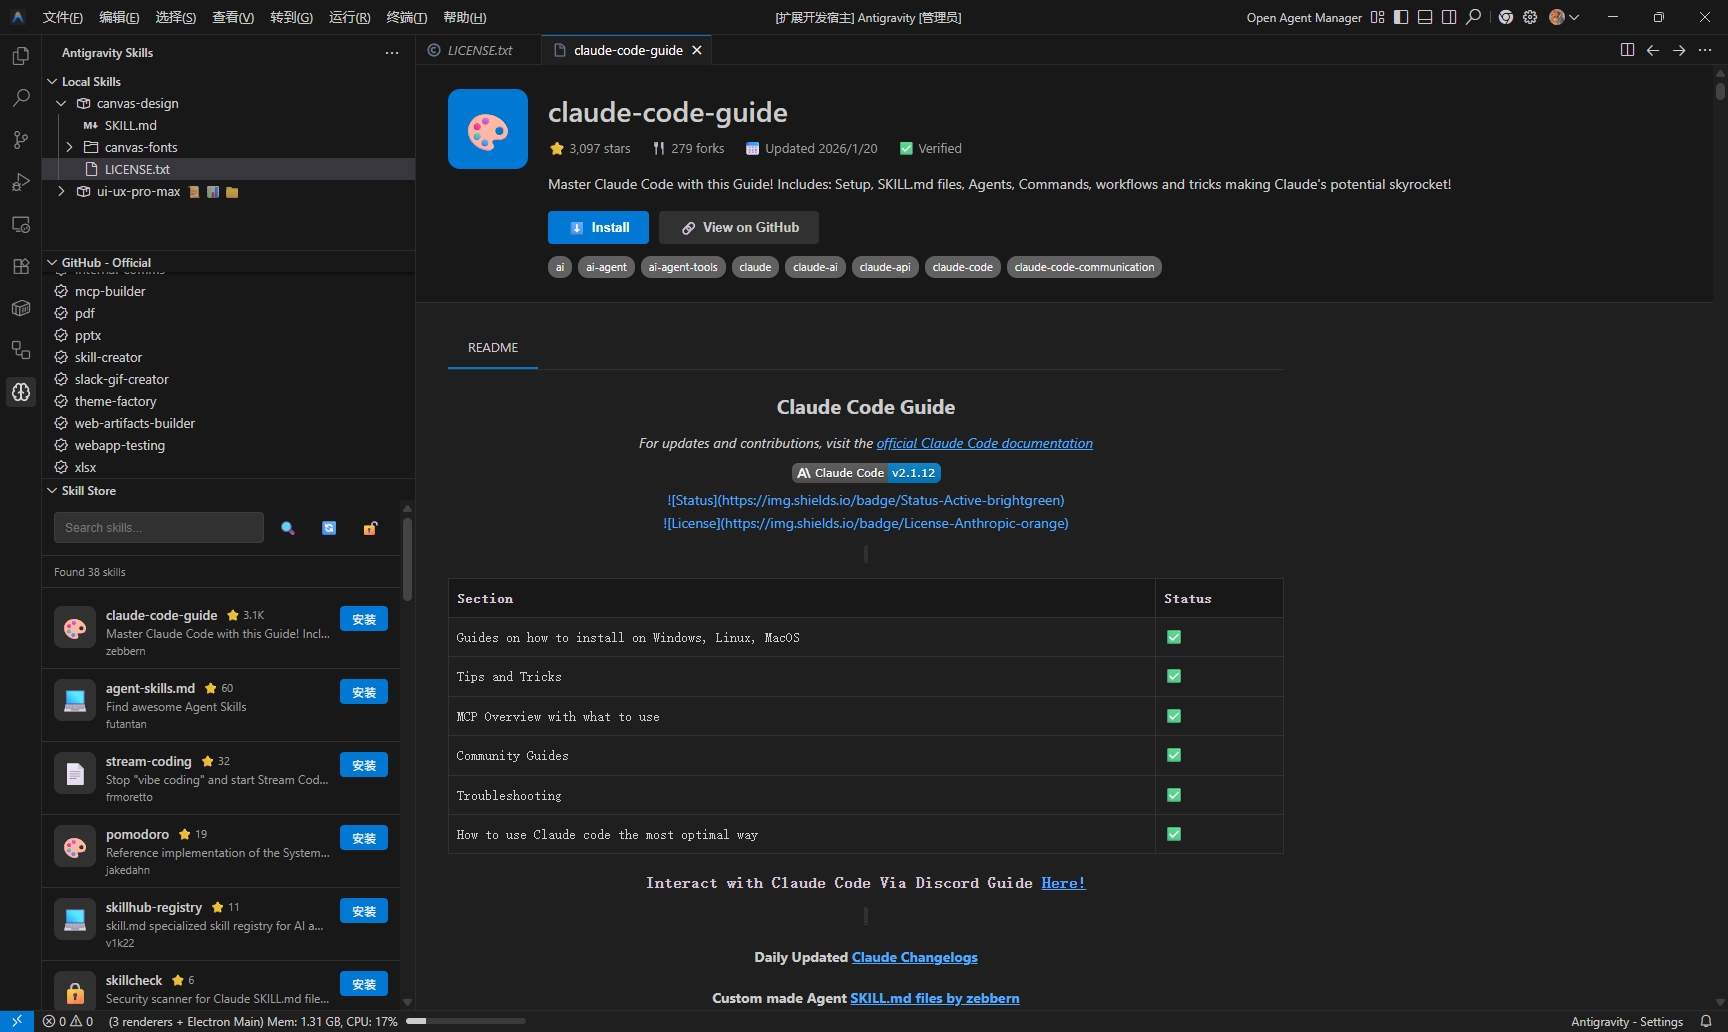Open the Explorer view in the activity bar
Image resolution: width=1728 pixels, height=1032 pixels.
[20, 56]
